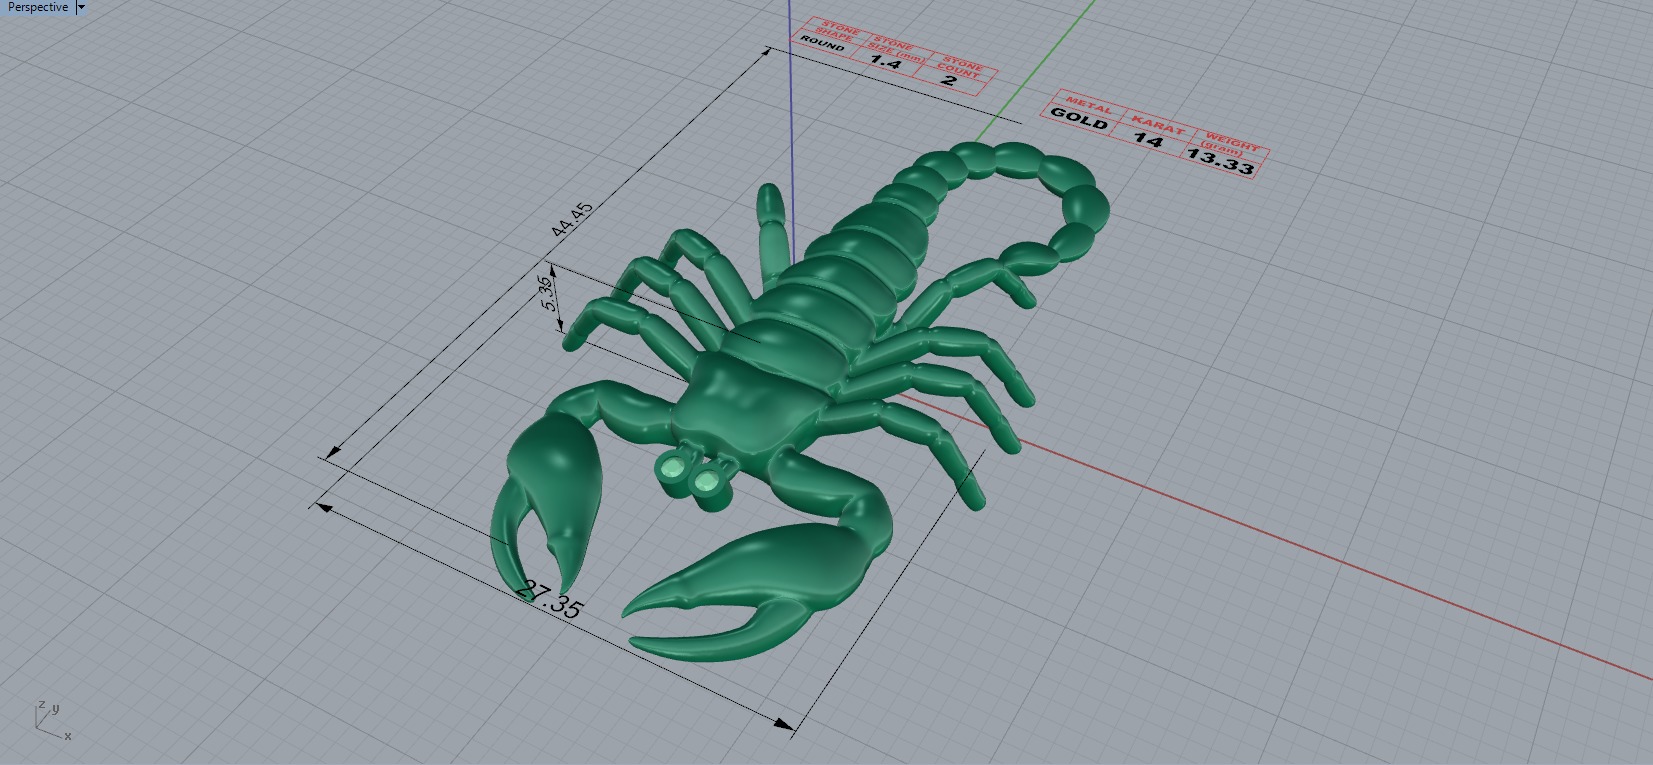Click the GOLD metal value

coord(1079,118)
